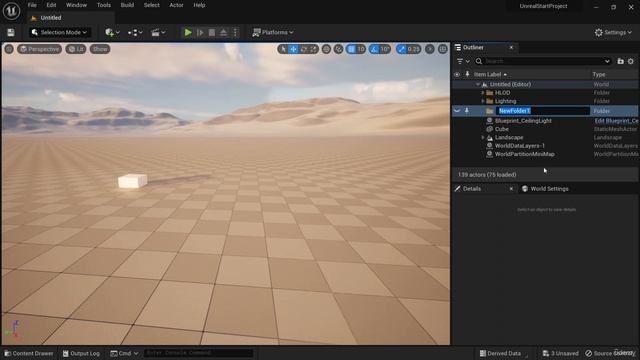Open the Build menu

coord(127,5)
